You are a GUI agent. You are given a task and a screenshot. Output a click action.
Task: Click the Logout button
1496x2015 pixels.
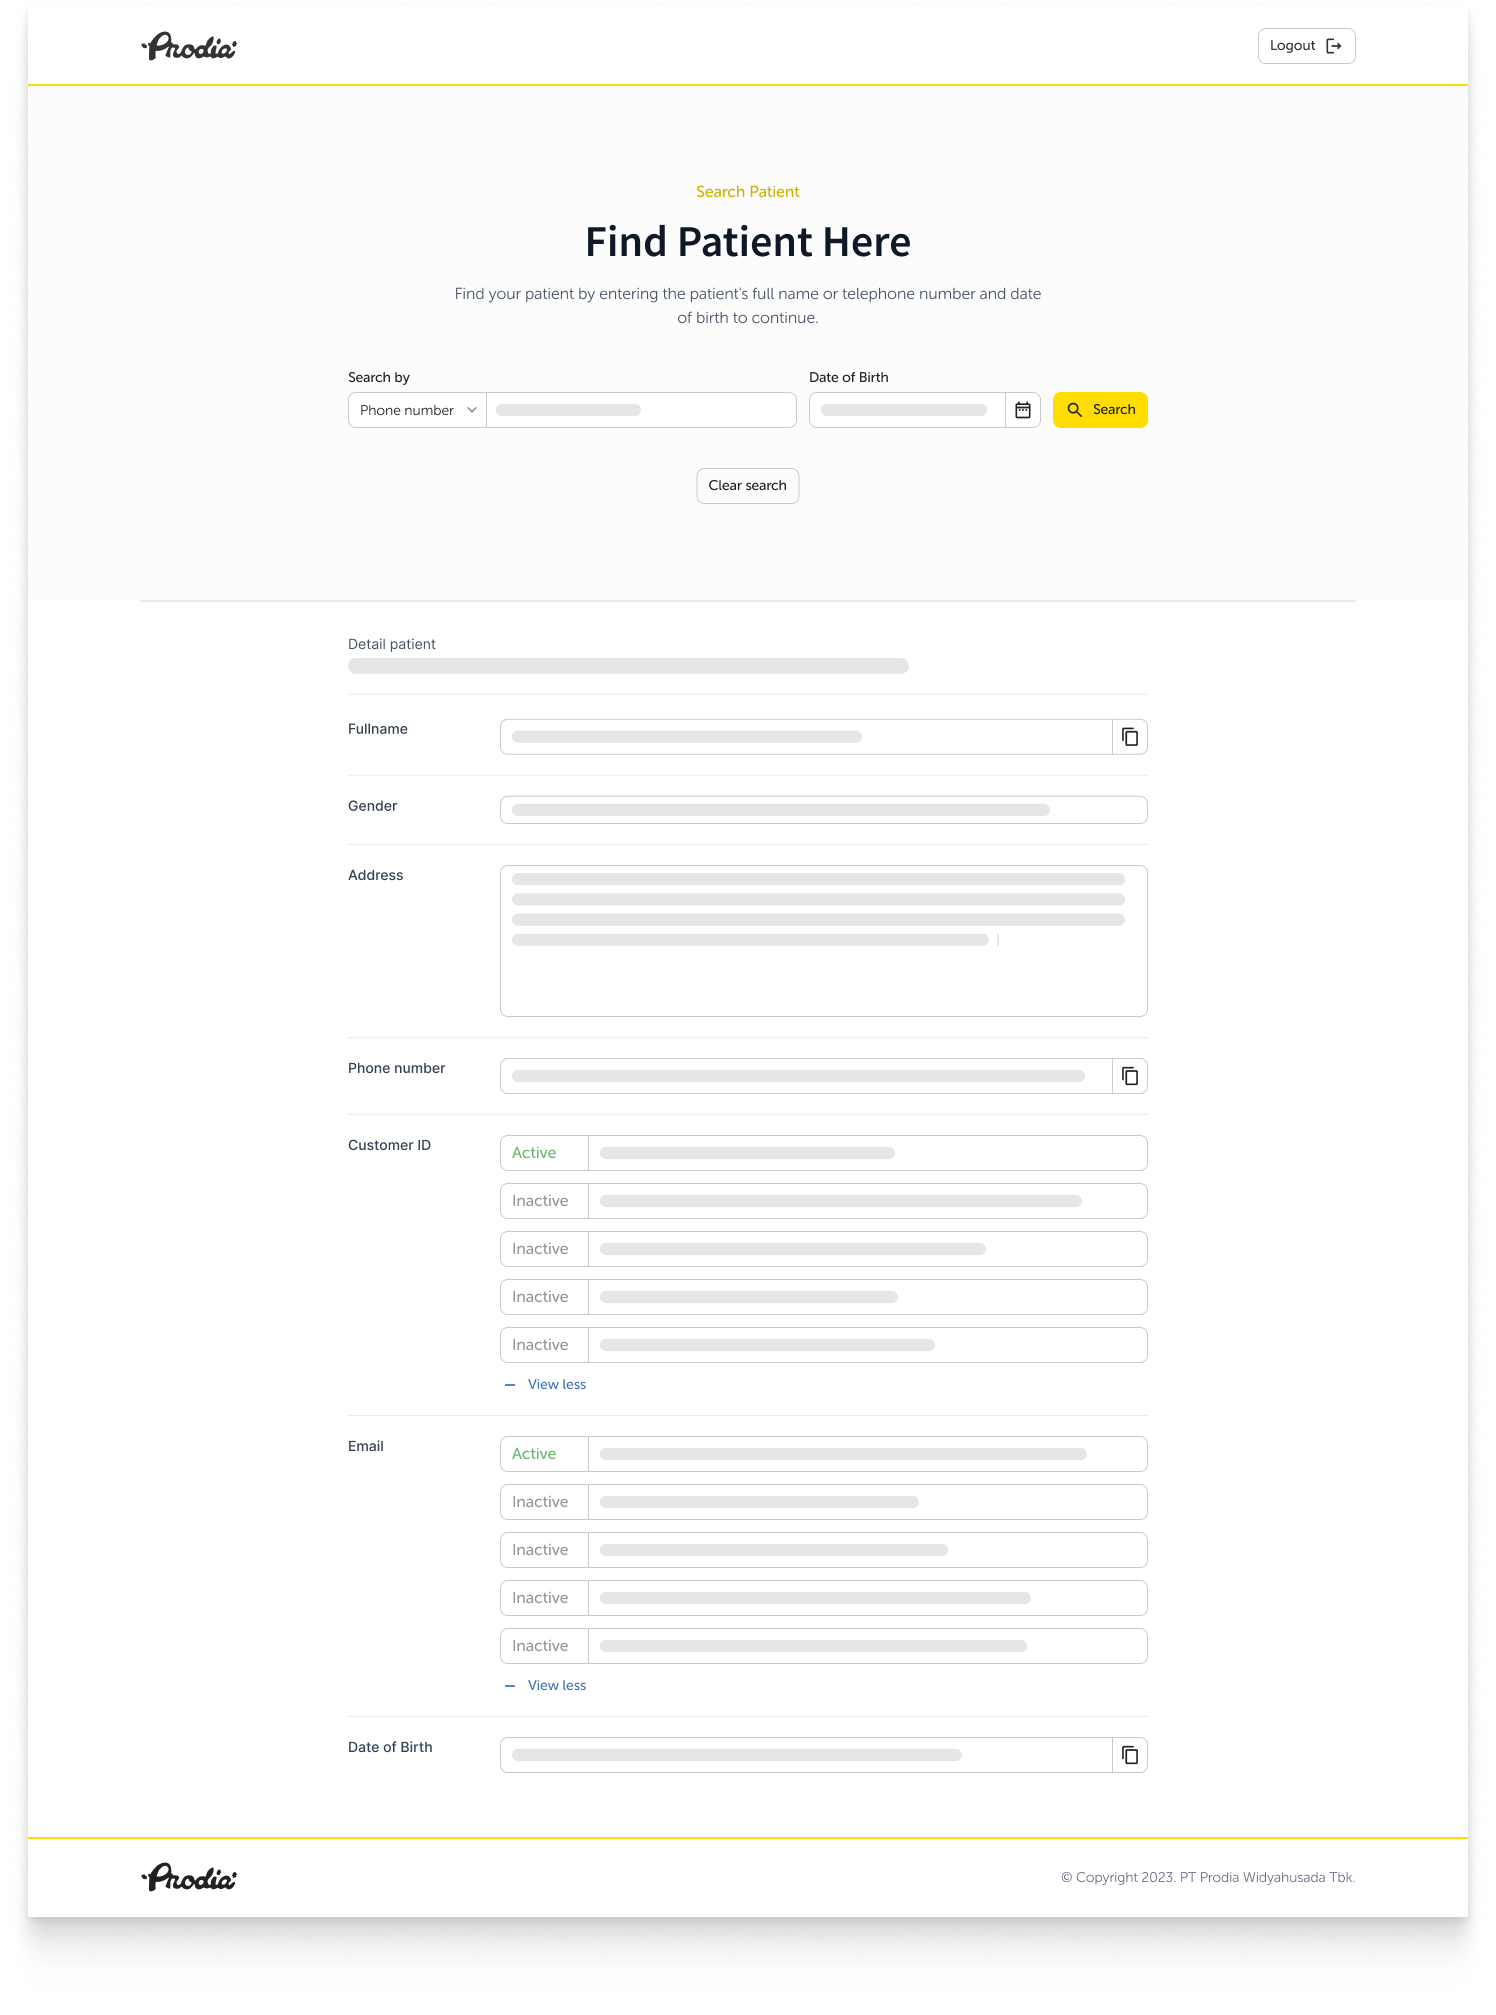tap(1306, 46)
